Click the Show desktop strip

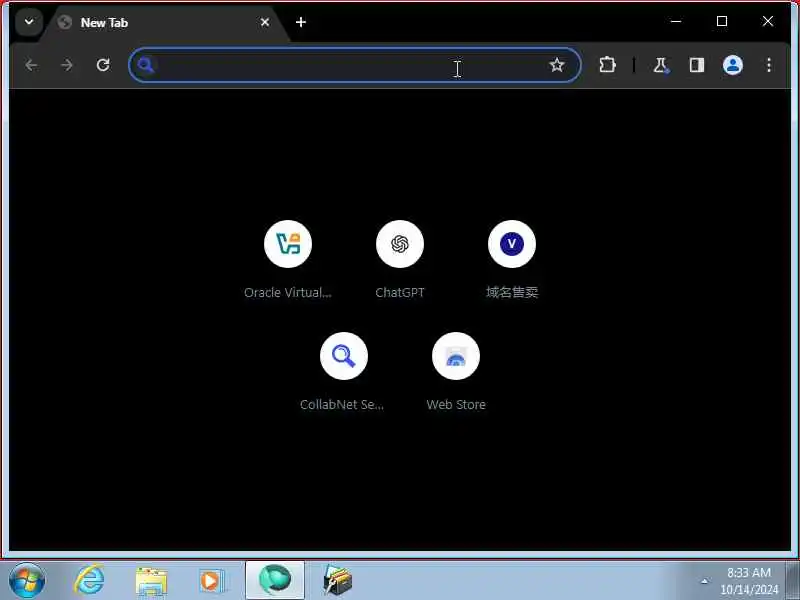point(793,581)
